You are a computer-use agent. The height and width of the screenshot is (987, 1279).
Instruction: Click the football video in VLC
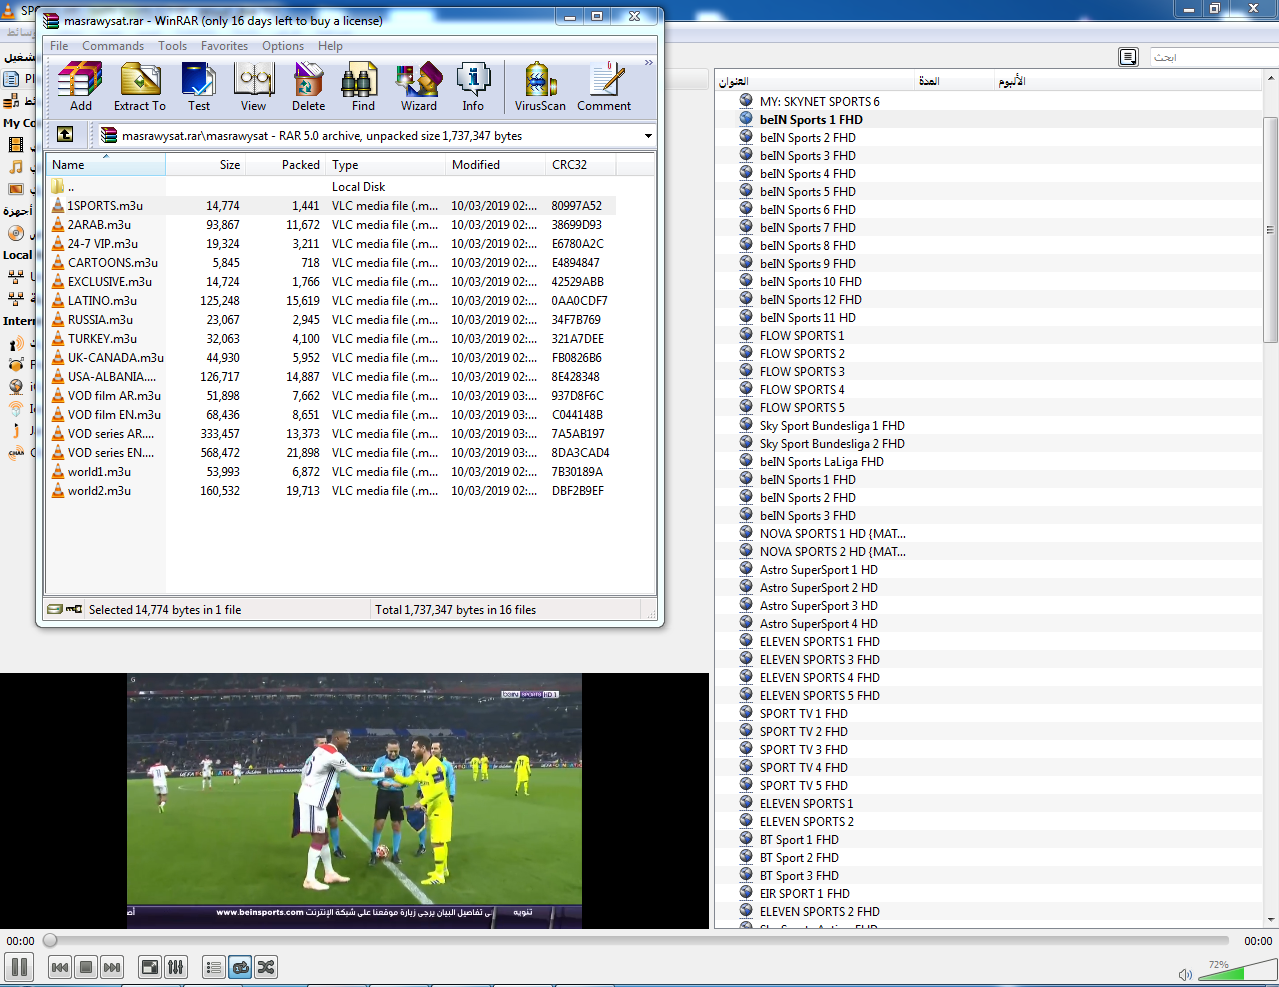click(x=354, y=800)
